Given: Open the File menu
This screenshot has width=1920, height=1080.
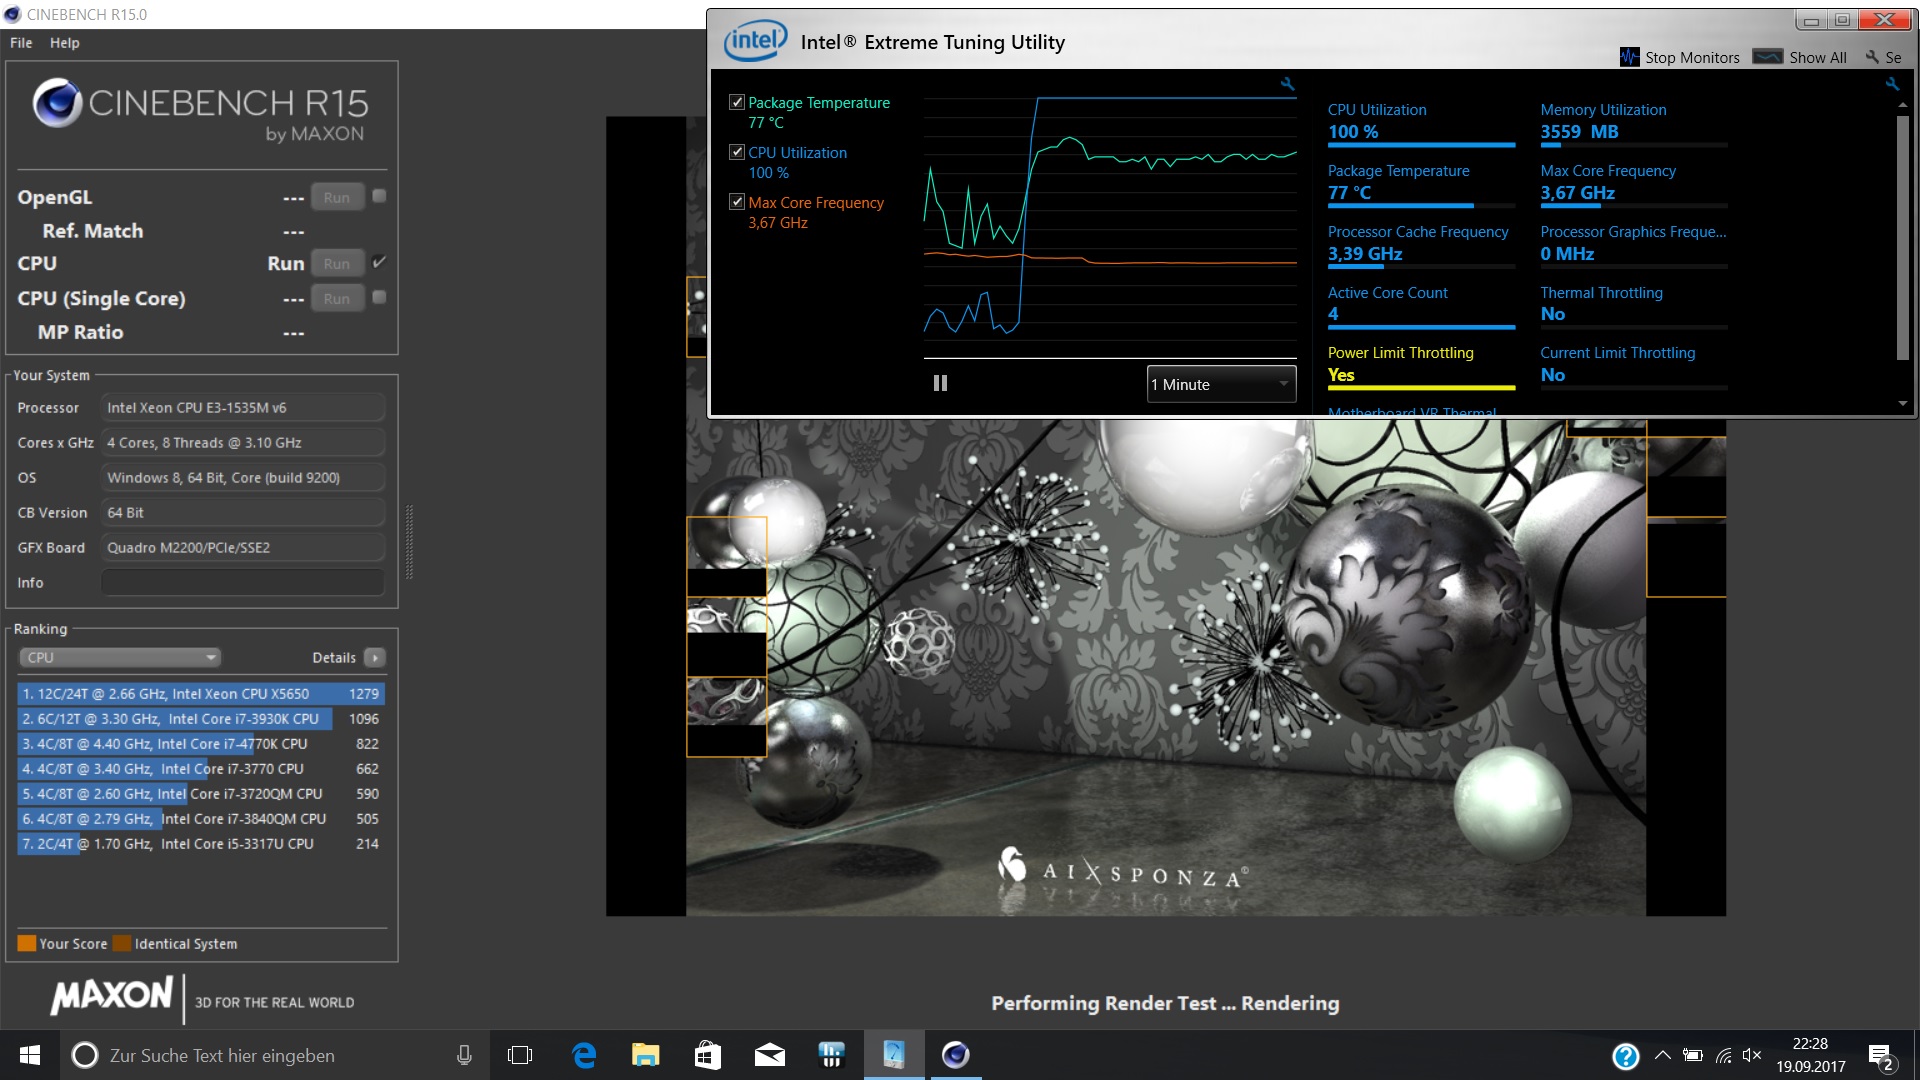Looking at the screenshot, I should pos(21,43).
